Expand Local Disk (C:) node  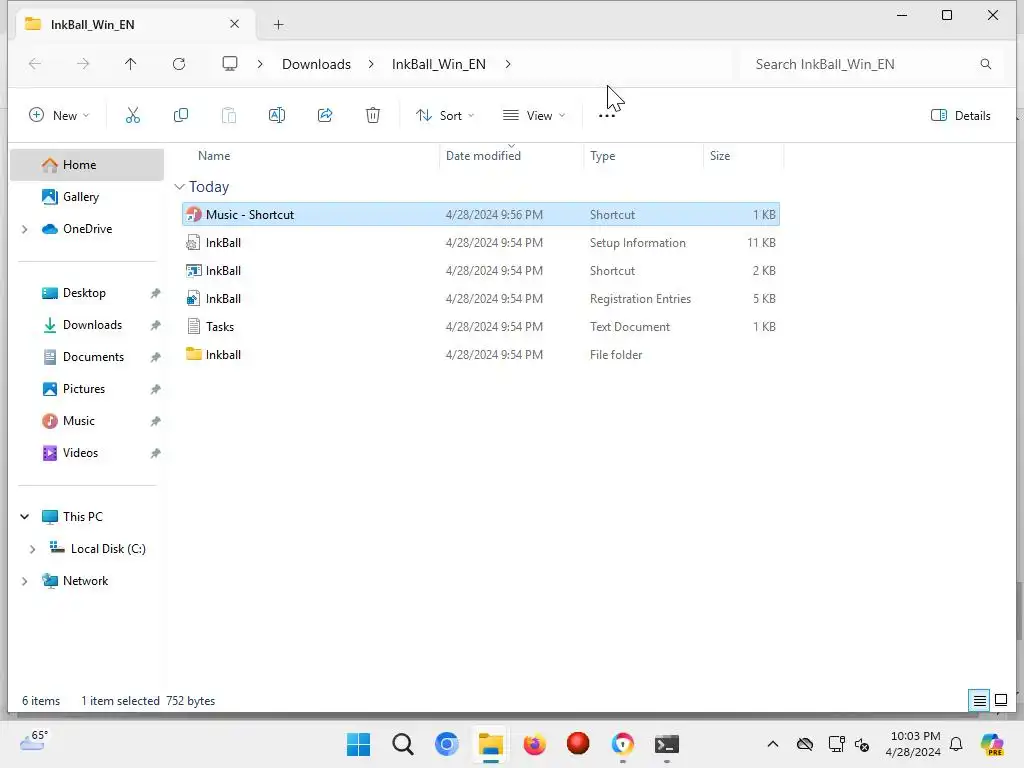click(x=32, y=549)
